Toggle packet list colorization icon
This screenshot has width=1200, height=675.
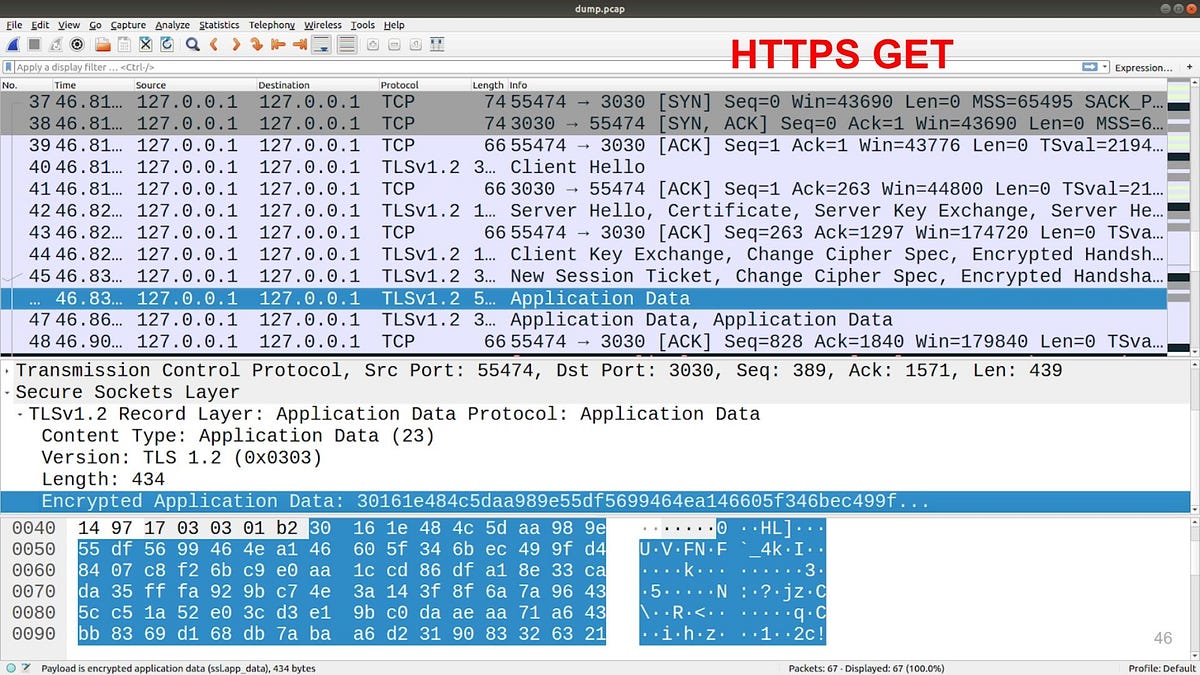[347, 45]
